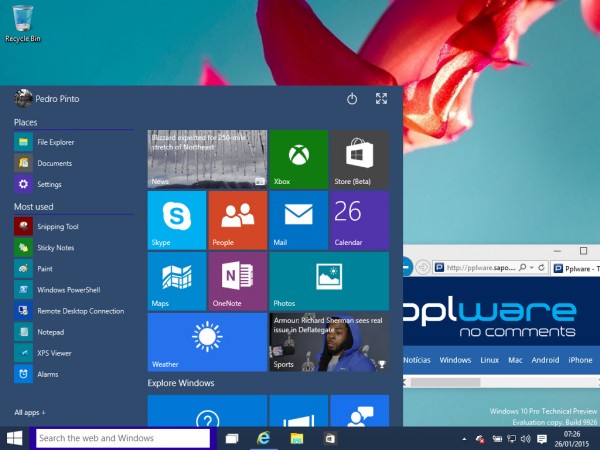This screenshot has height=450, width=600.
Task: Launch Snipping Tool from Most used
Action: 73,227
